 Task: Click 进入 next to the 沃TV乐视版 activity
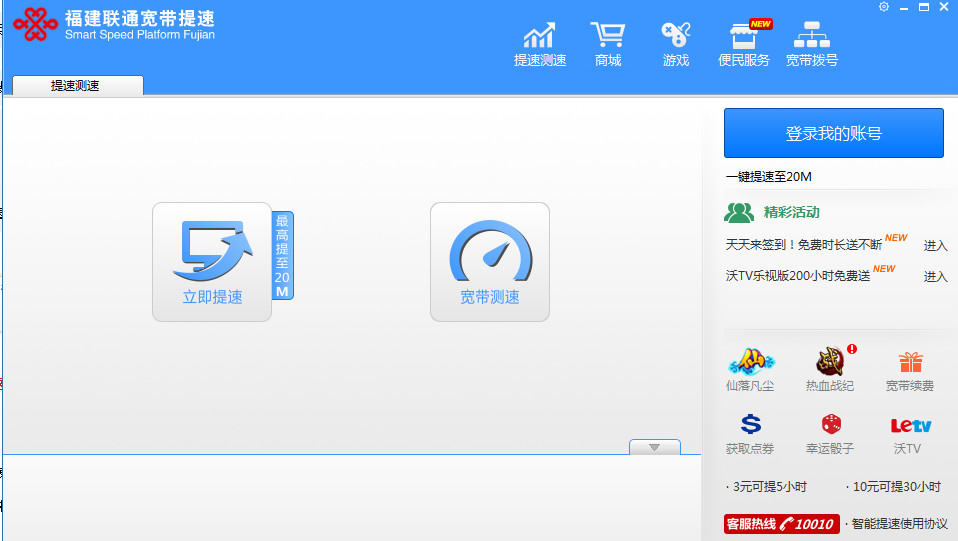pyautogui.click(x=935, y=277)
